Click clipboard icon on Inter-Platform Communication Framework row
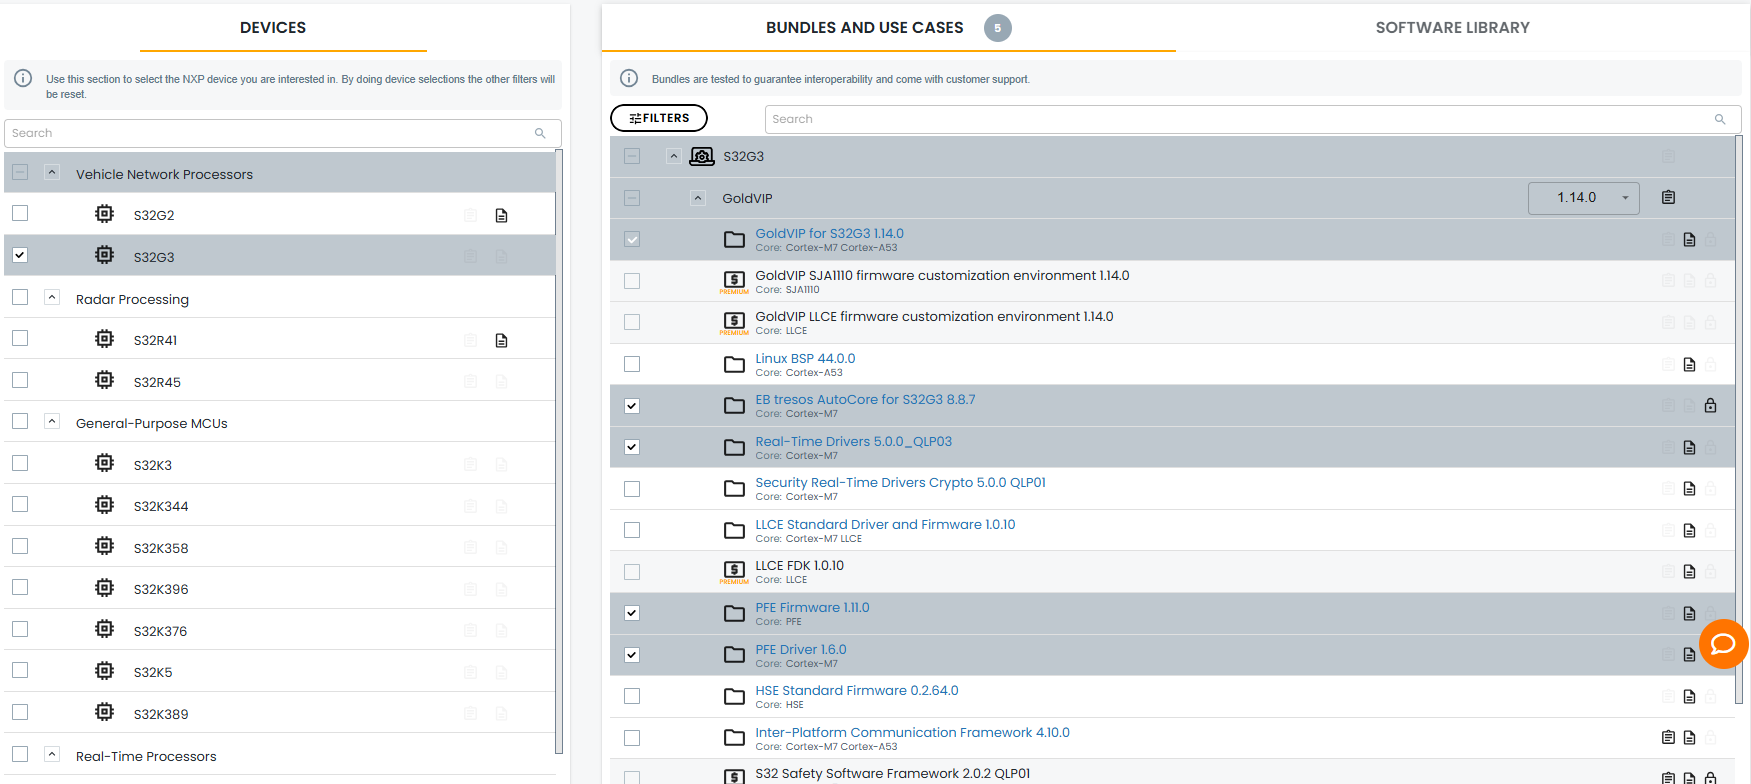Viewport: 1751px width, 784px height. [1668, 737]
